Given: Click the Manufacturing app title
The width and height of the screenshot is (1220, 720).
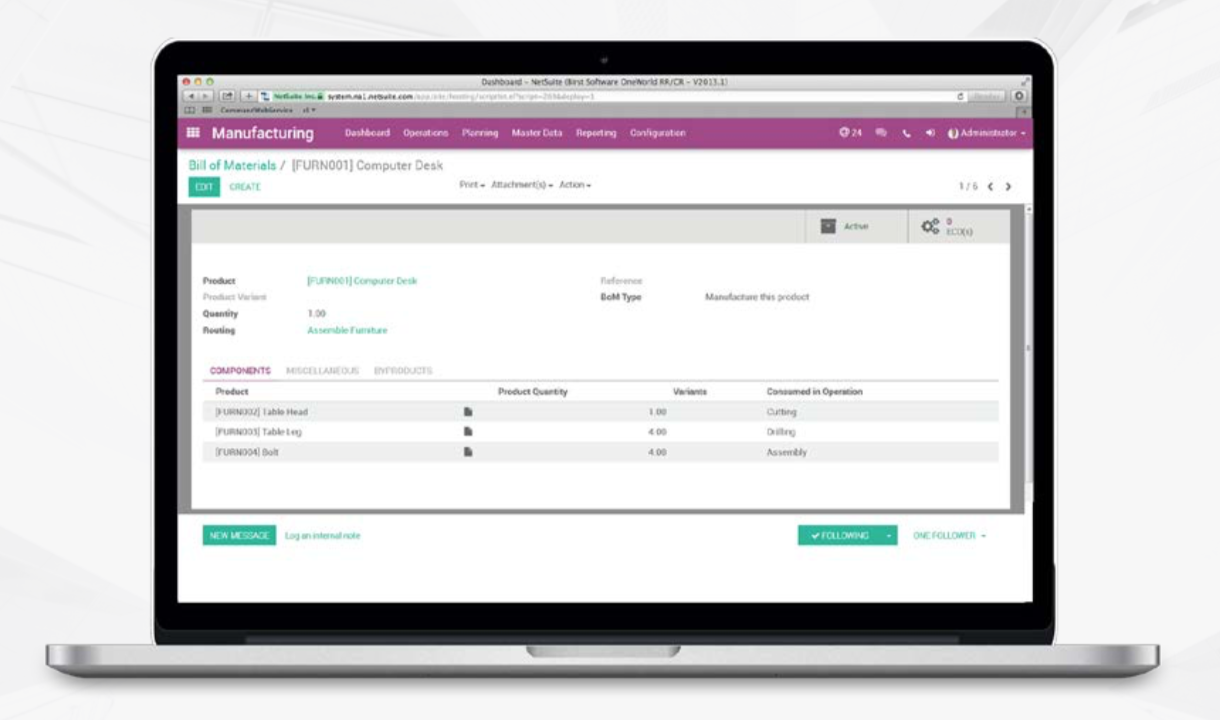Looking at the screenshot, I should [x=262, y=134].
